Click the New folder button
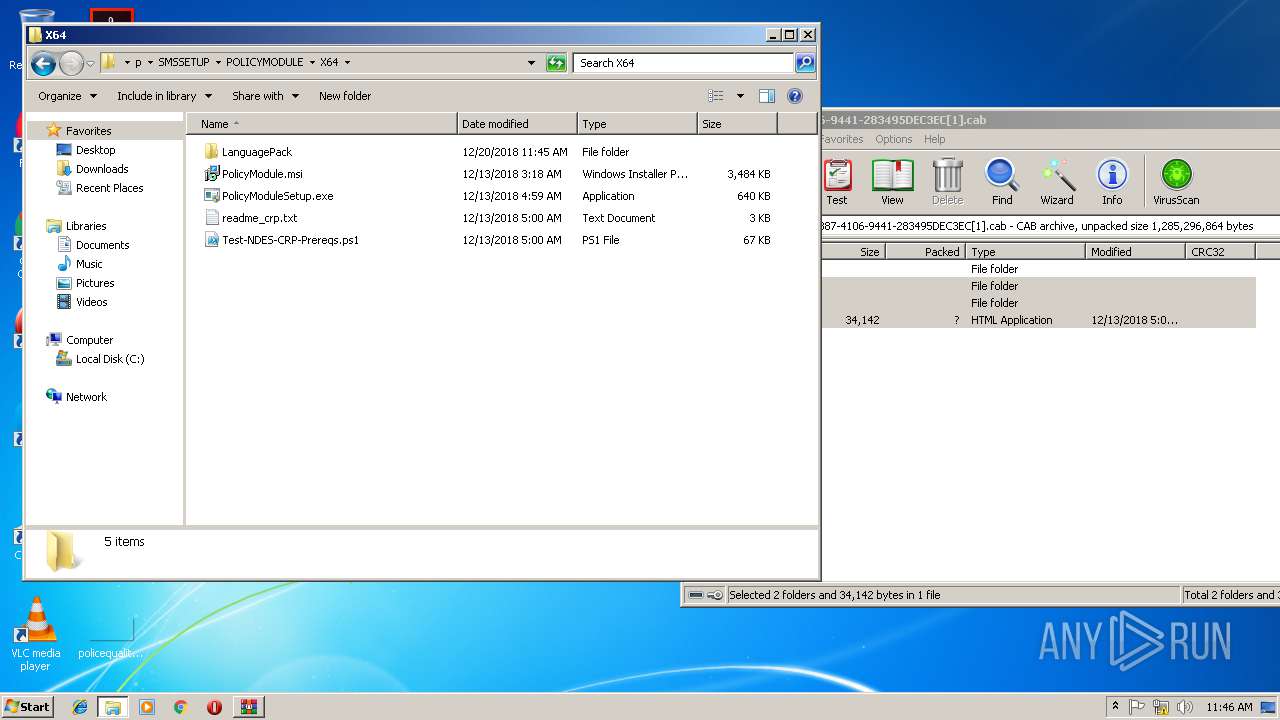 [345, 96]
